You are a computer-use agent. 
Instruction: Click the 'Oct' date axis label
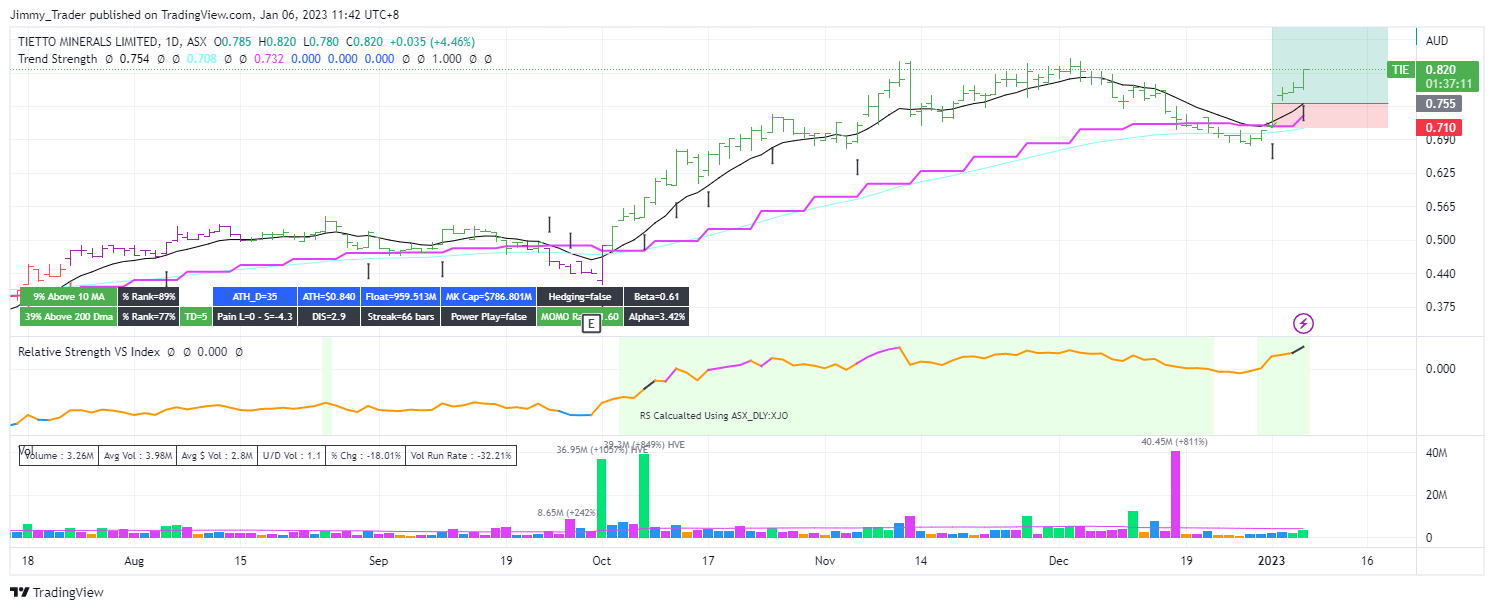pyautogui.click(x=600, y=562)
